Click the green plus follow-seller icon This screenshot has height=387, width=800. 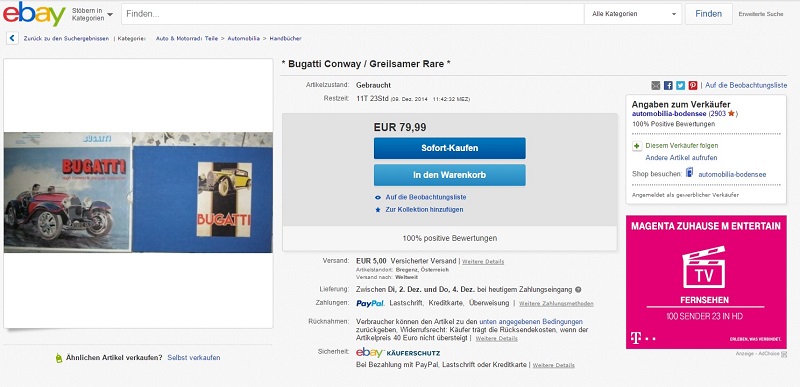[637, 146]
